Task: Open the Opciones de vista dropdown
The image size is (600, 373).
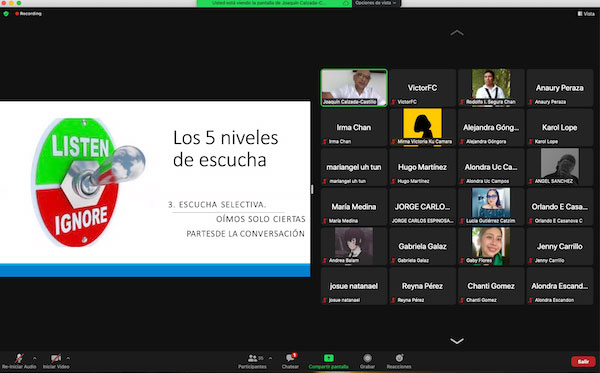Action: (375, 3)
